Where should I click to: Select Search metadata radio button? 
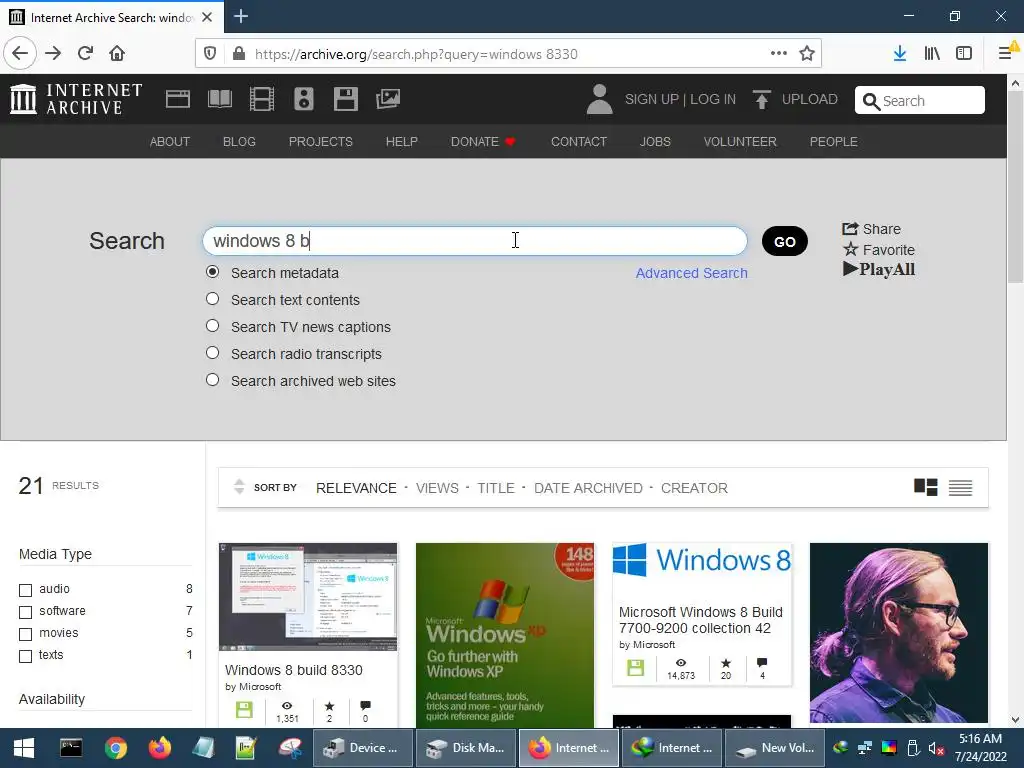212,272
